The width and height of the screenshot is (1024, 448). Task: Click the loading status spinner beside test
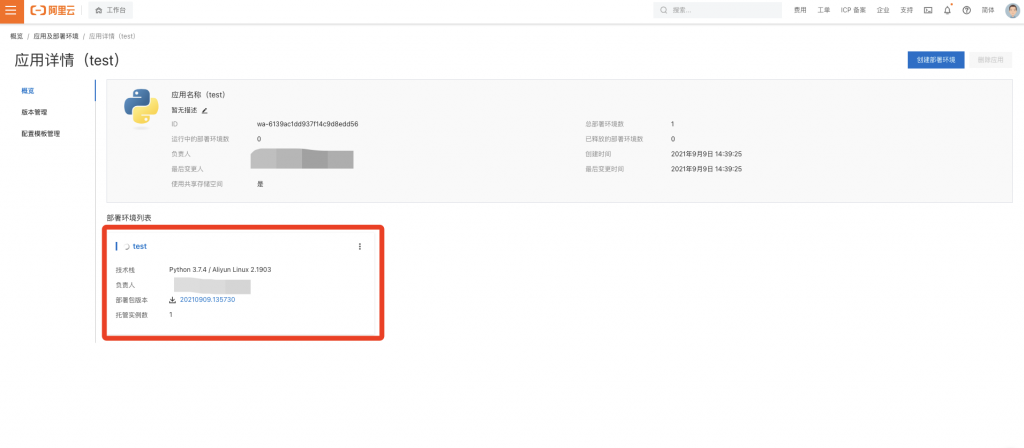coord(127,247)
